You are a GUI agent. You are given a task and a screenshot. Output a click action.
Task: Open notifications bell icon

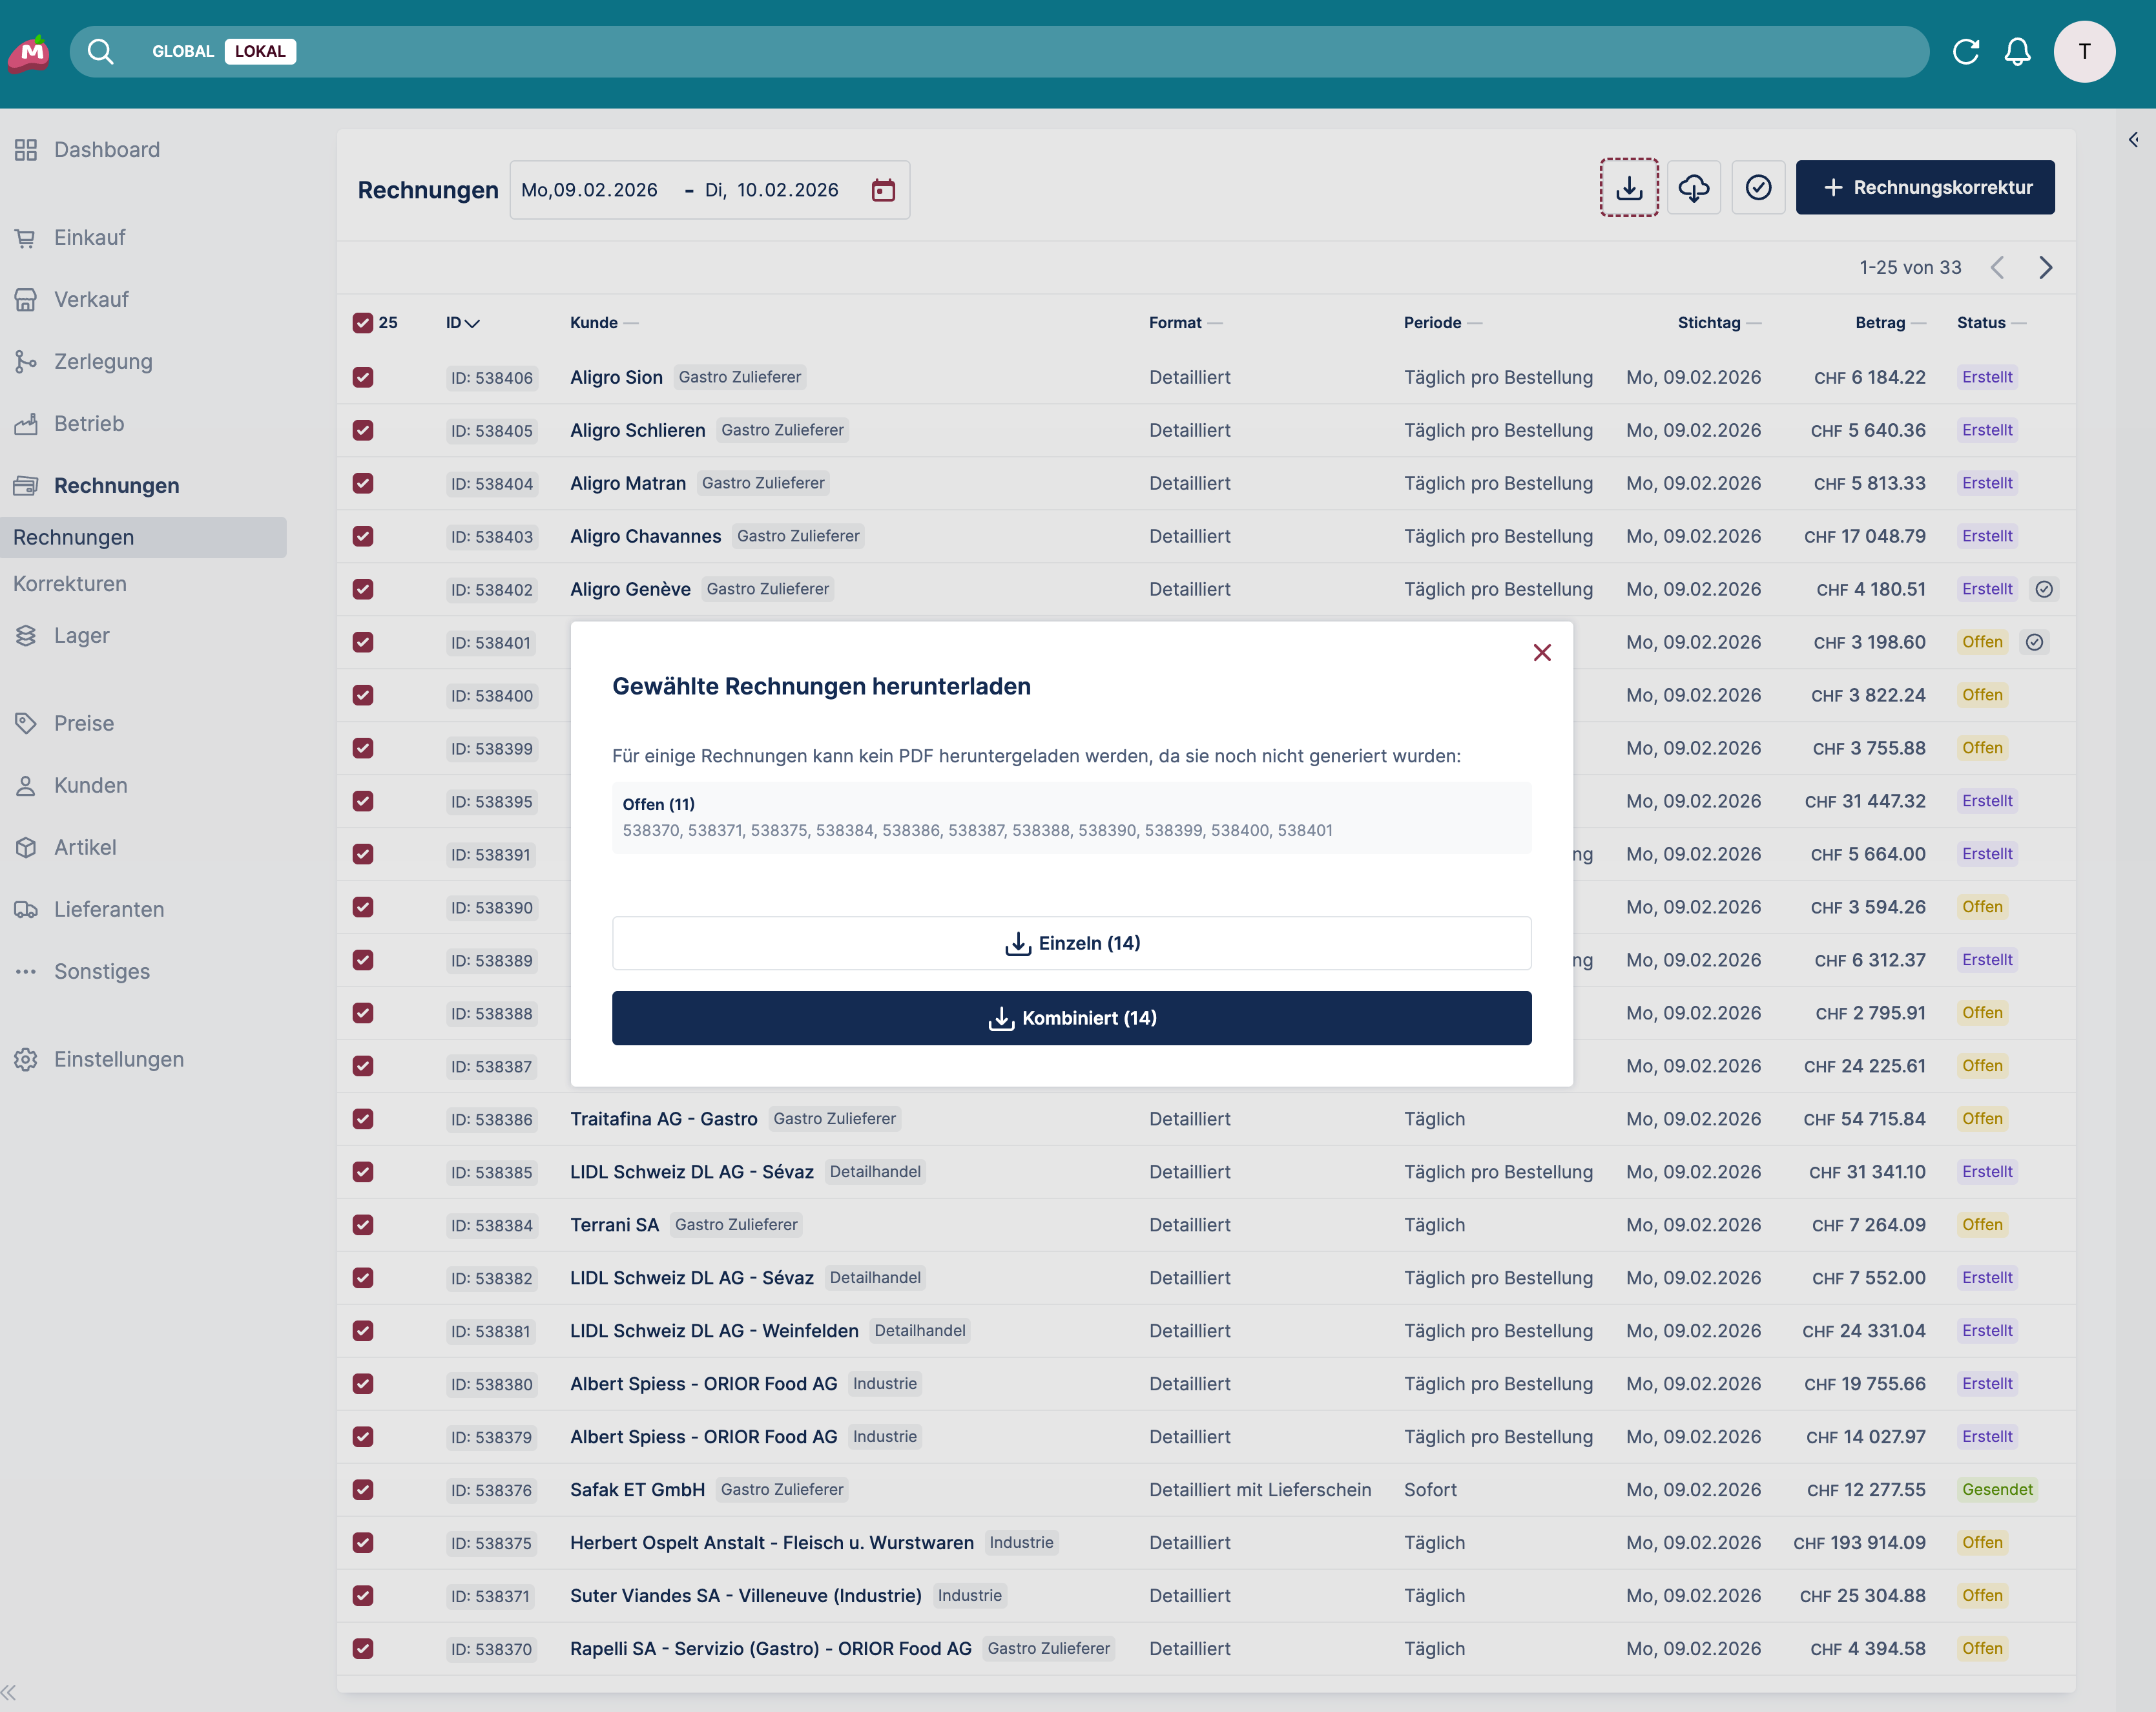[x=2018, y=52]
